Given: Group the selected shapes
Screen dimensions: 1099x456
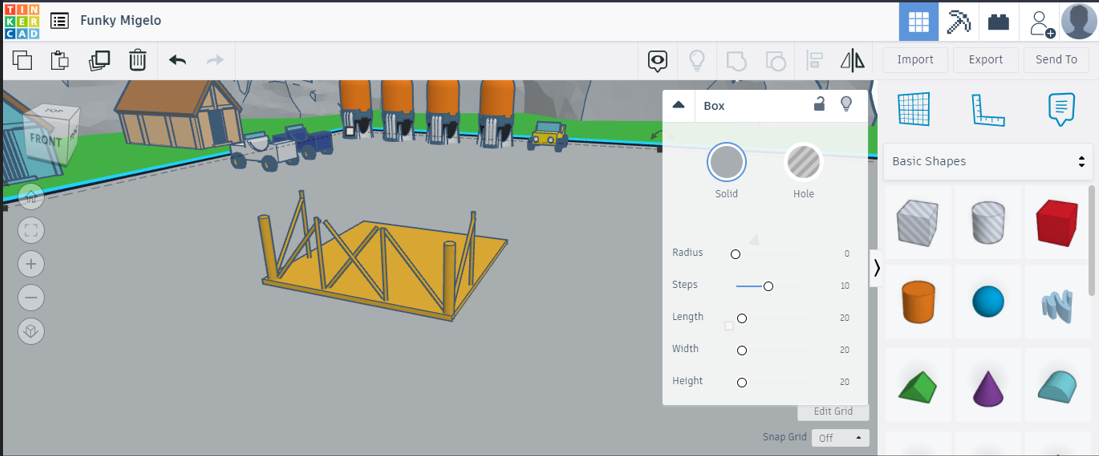Looking at the screenshot, I should click(x=735, y=61).
